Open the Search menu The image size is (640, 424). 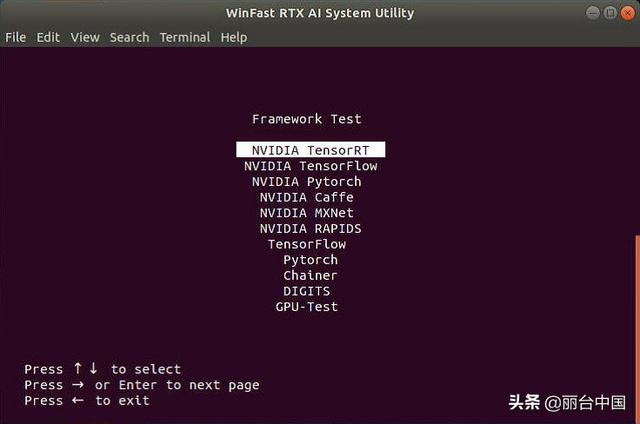coord(129,38)
